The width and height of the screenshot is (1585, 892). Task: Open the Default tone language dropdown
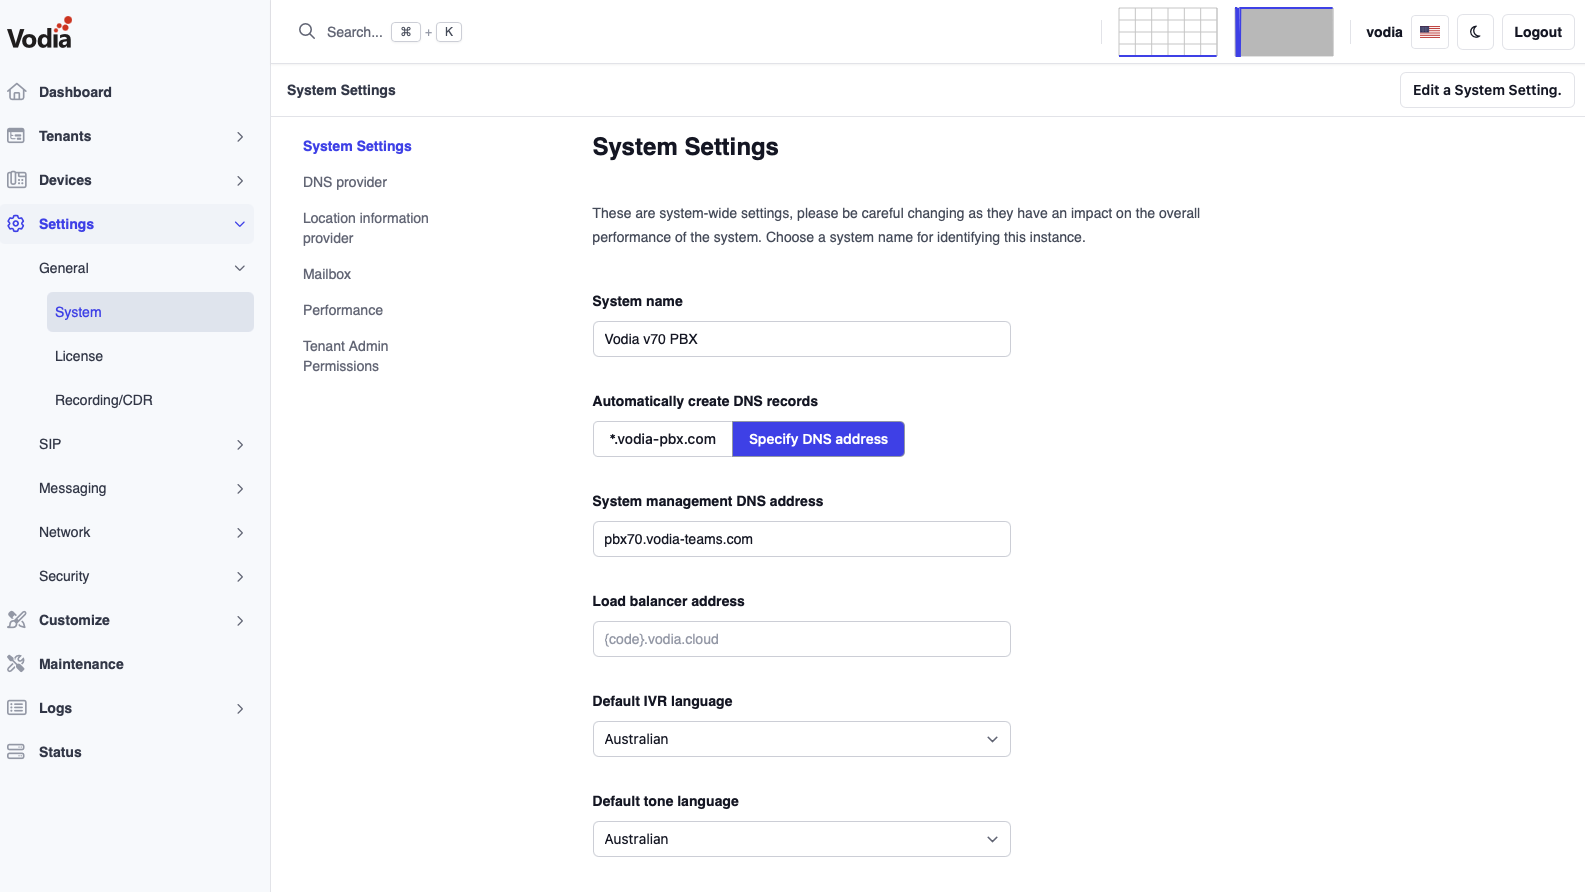801,839
